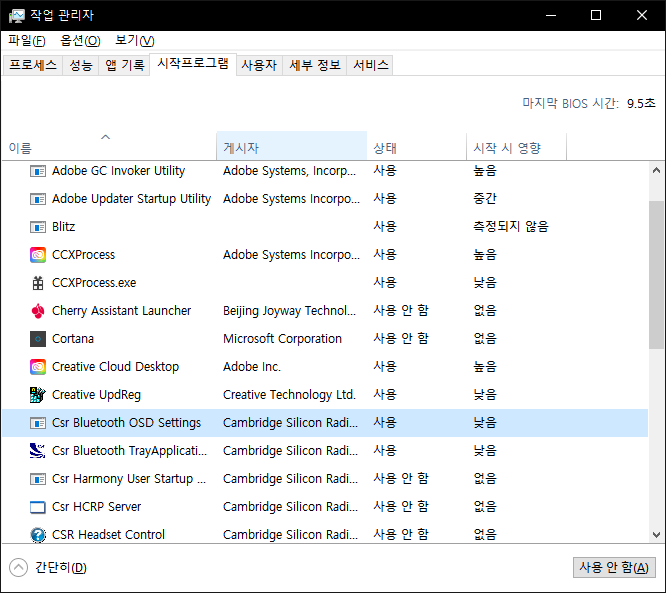The width and height of the screenshot is (666, 593).
Task: Sort by the 게시자 column header
Action: click(x=291, y=146)
